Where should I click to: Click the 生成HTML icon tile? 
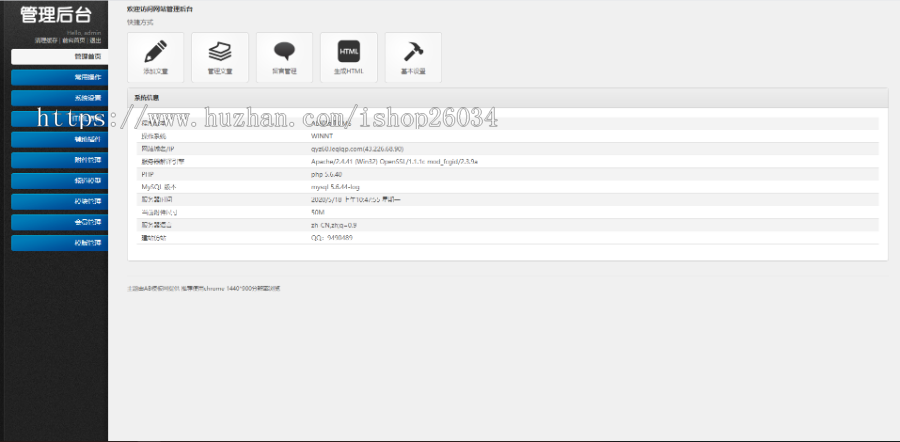pos(349,57)
